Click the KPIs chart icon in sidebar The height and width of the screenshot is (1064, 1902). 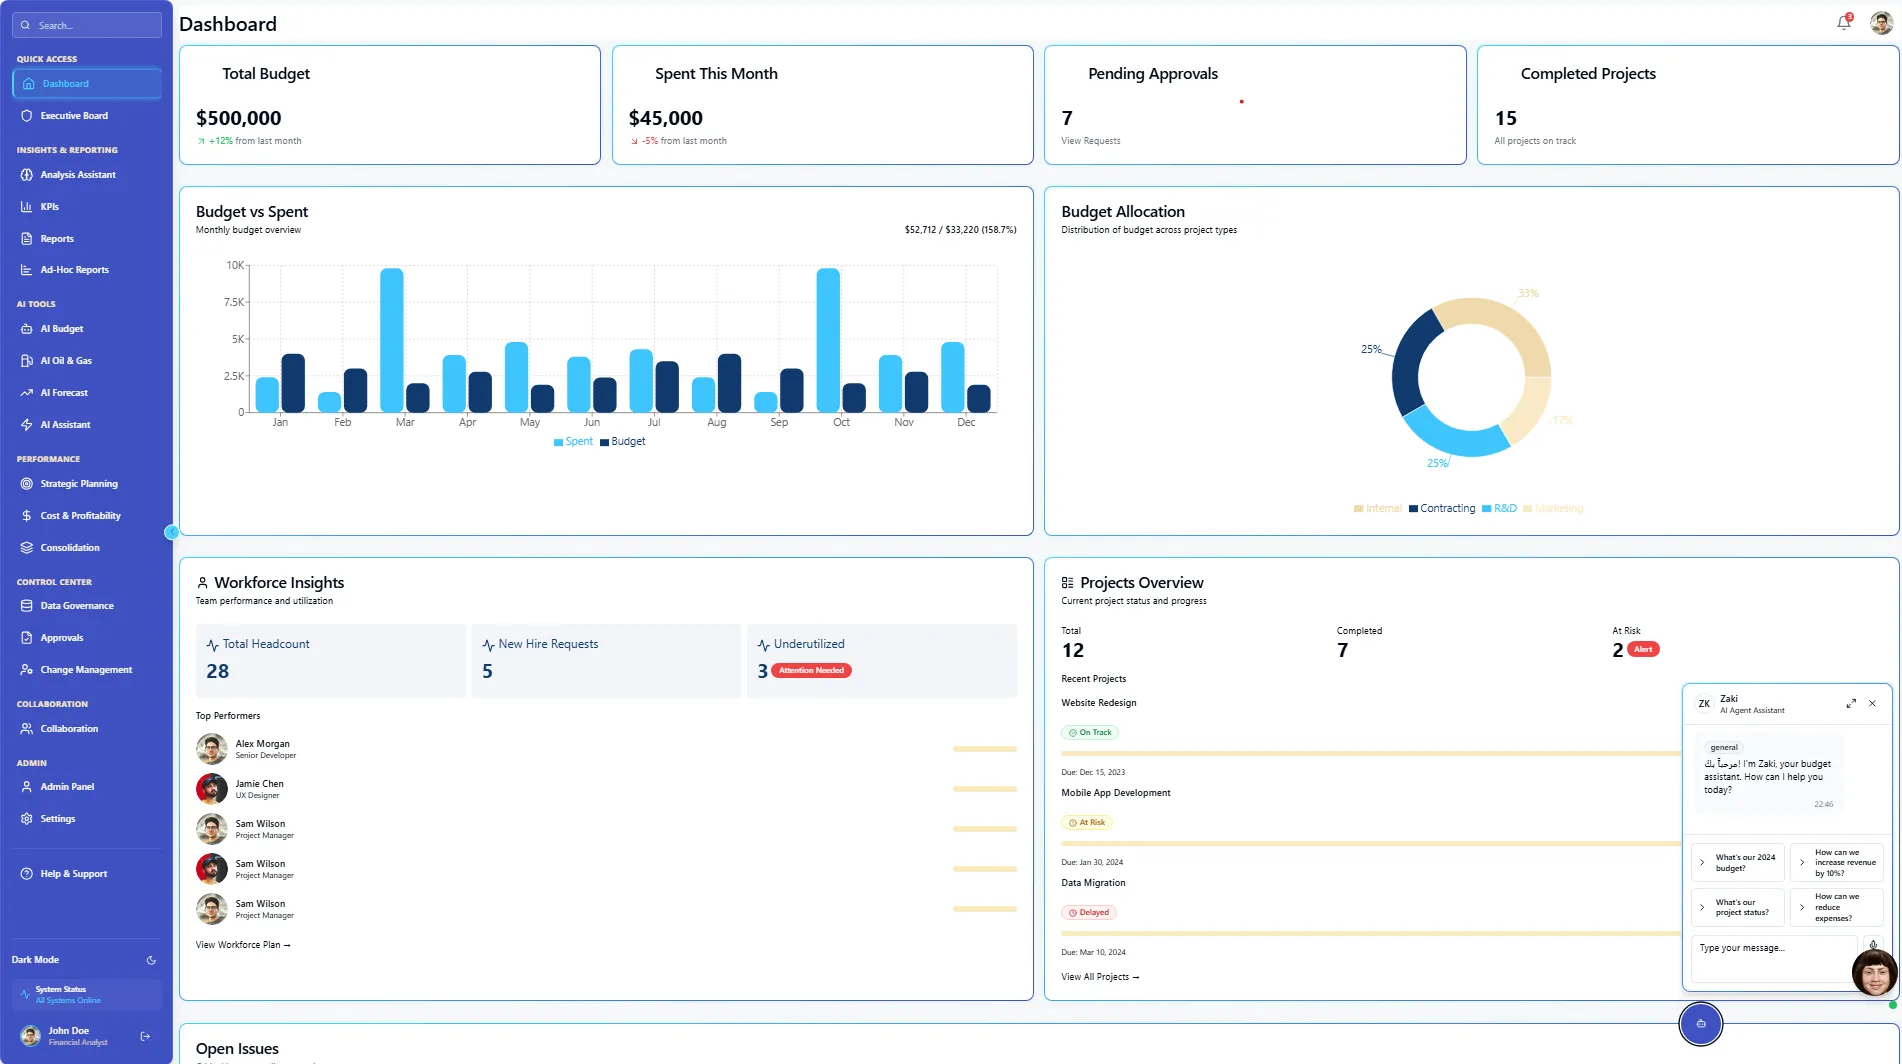point(27,207)
